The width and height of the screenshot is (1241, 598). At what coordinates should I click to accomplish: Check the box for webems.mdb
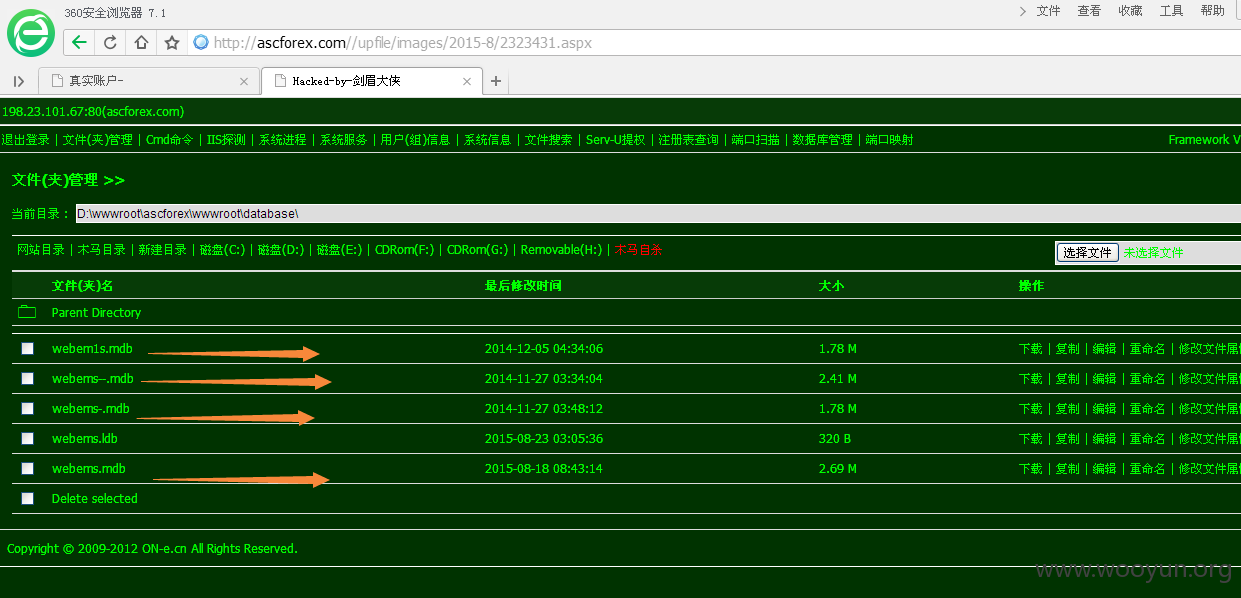28,468
